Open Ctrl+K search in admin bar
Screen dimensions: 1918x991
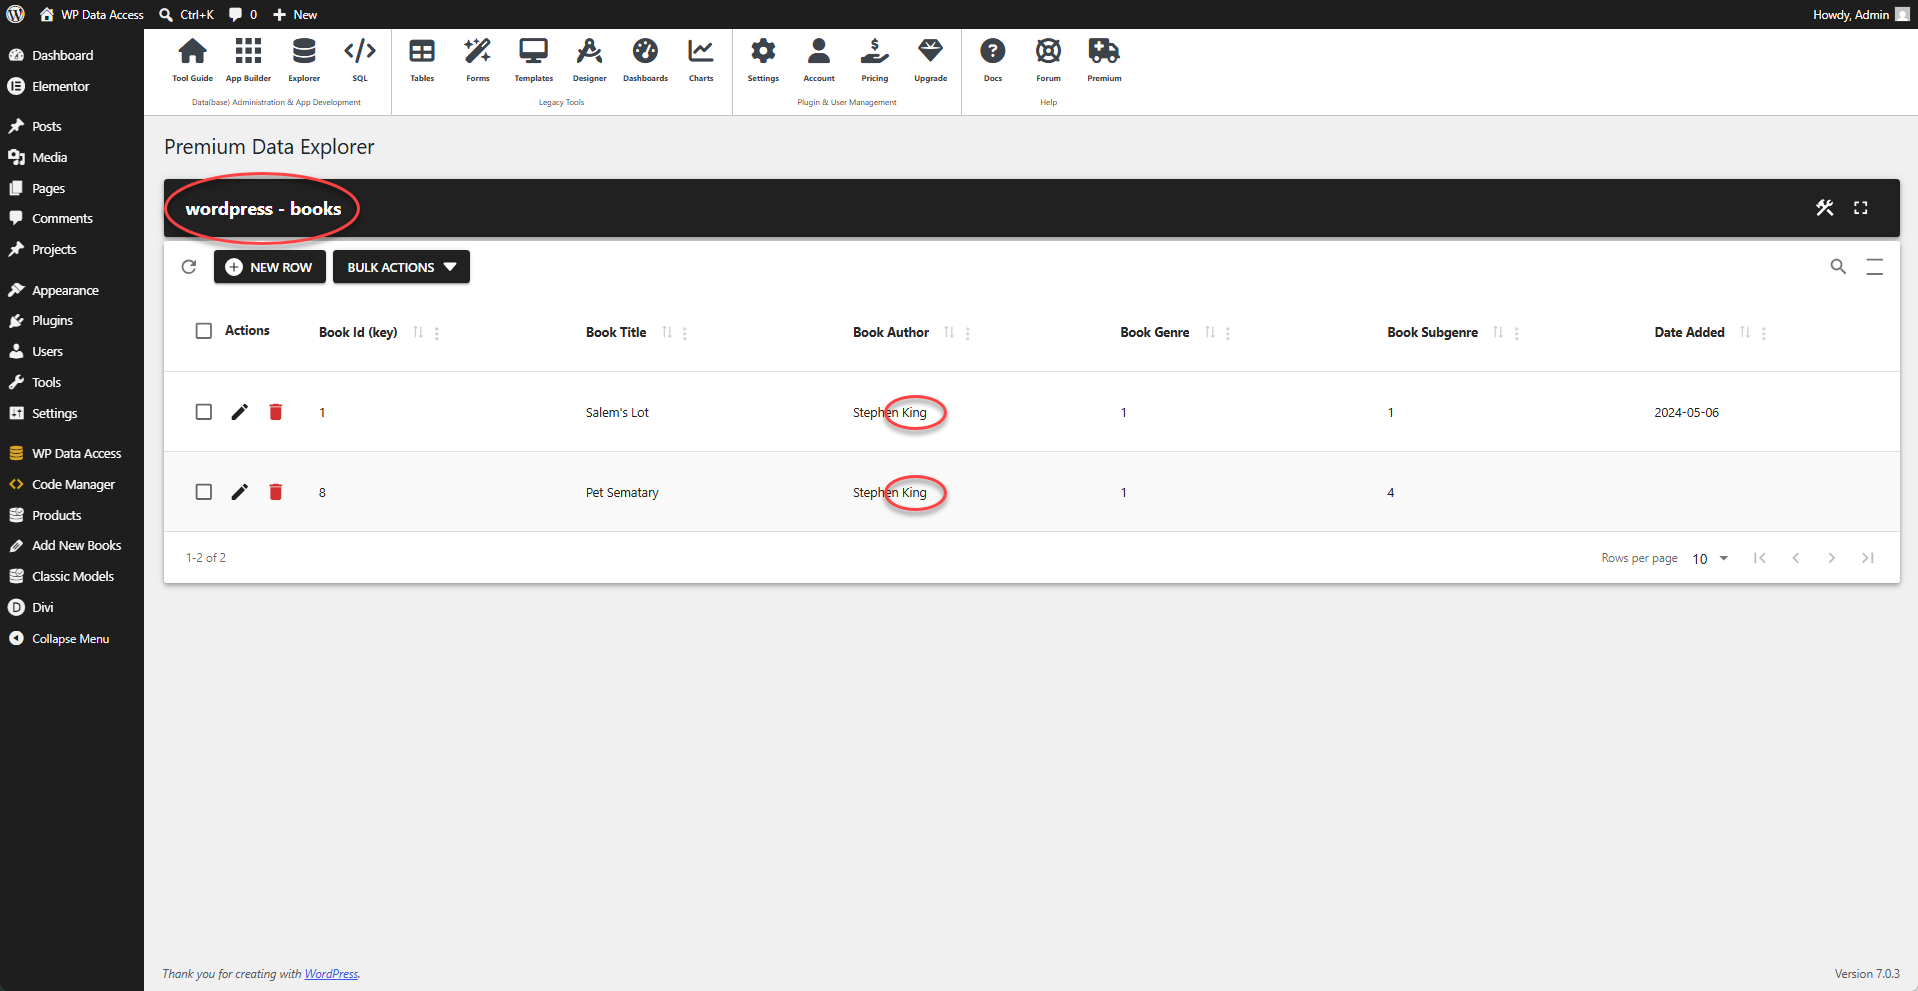(187, 14)
